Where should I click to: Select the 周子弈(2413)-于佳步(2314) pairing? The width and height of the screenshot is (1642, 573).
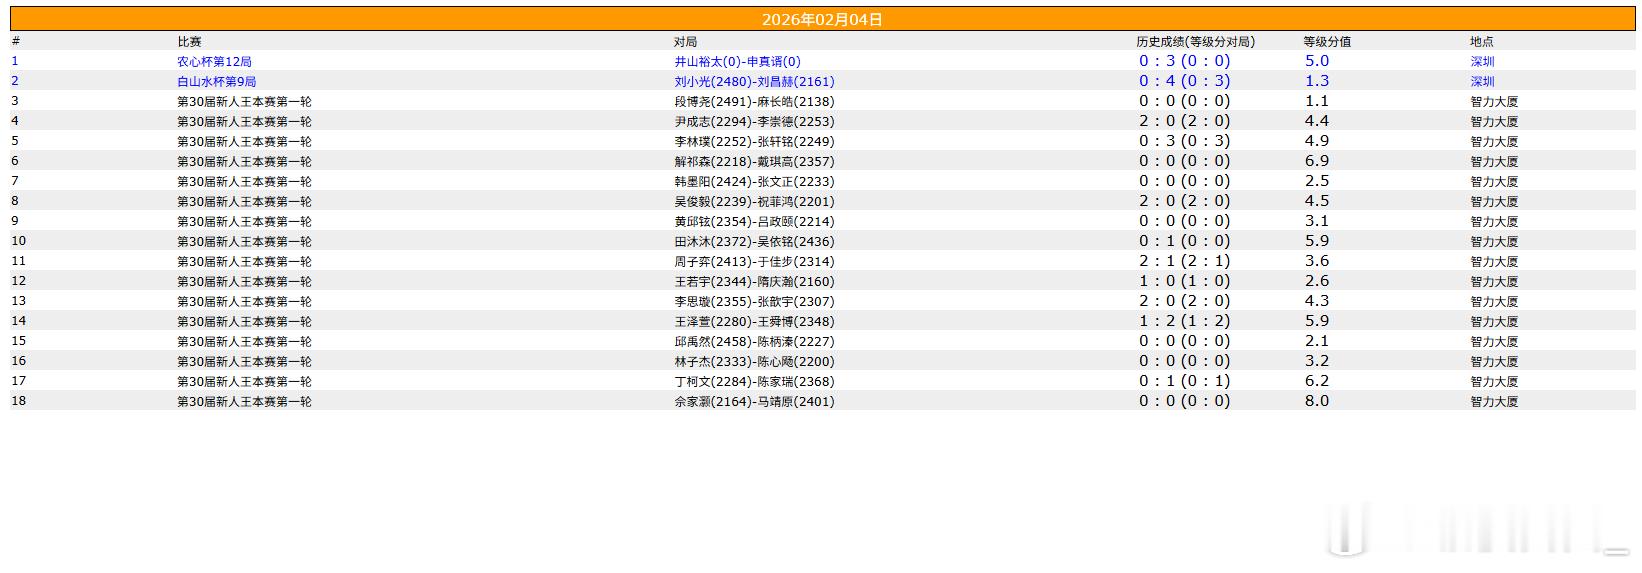[754, 261]
